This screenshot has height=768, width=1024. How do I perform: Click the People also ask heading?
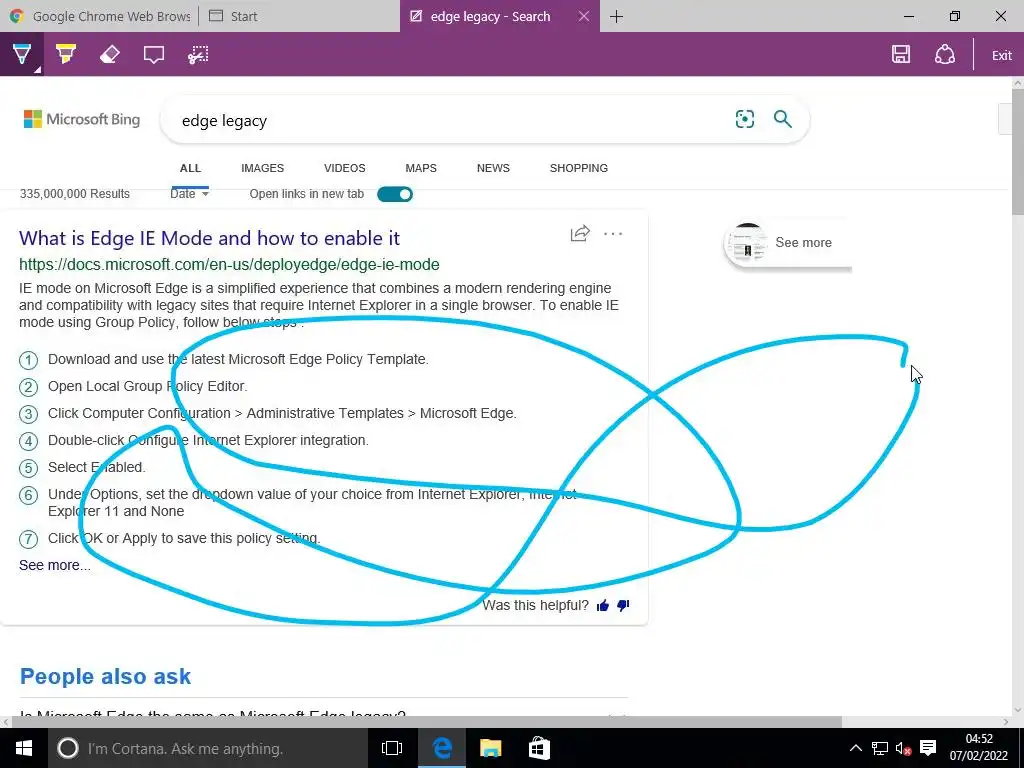(x=105, y=677)
